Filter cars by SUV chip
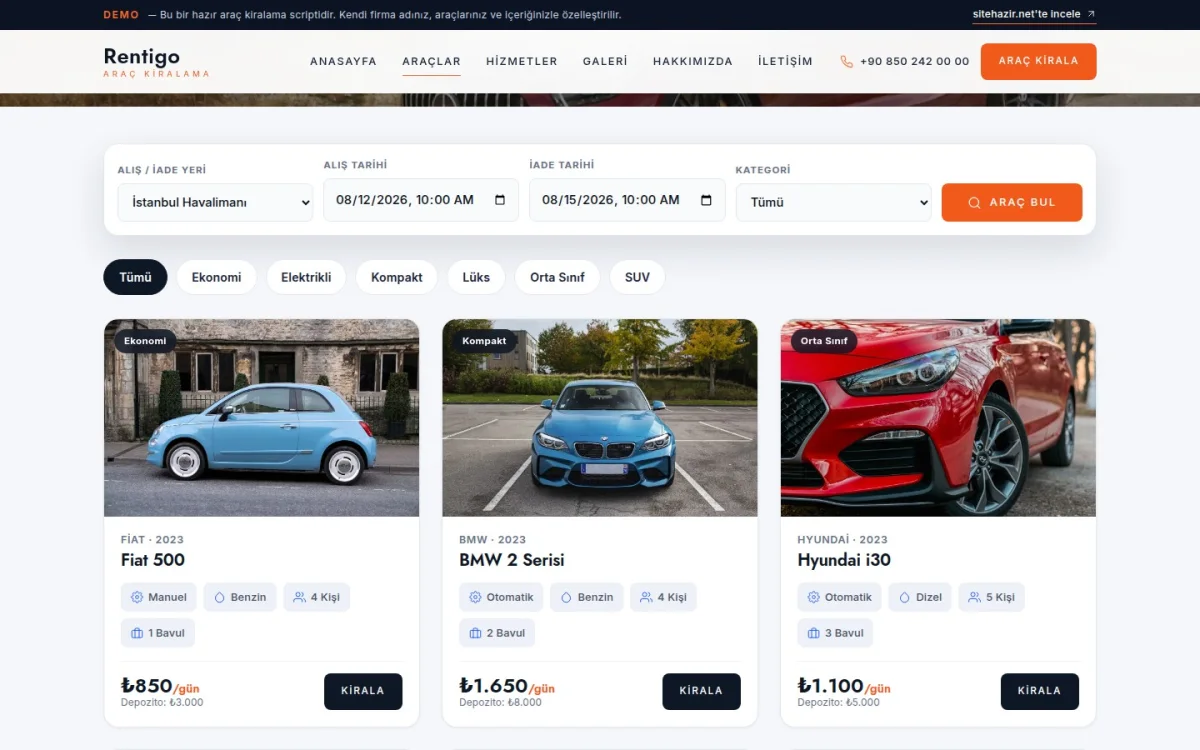 [x=637, y=277]
